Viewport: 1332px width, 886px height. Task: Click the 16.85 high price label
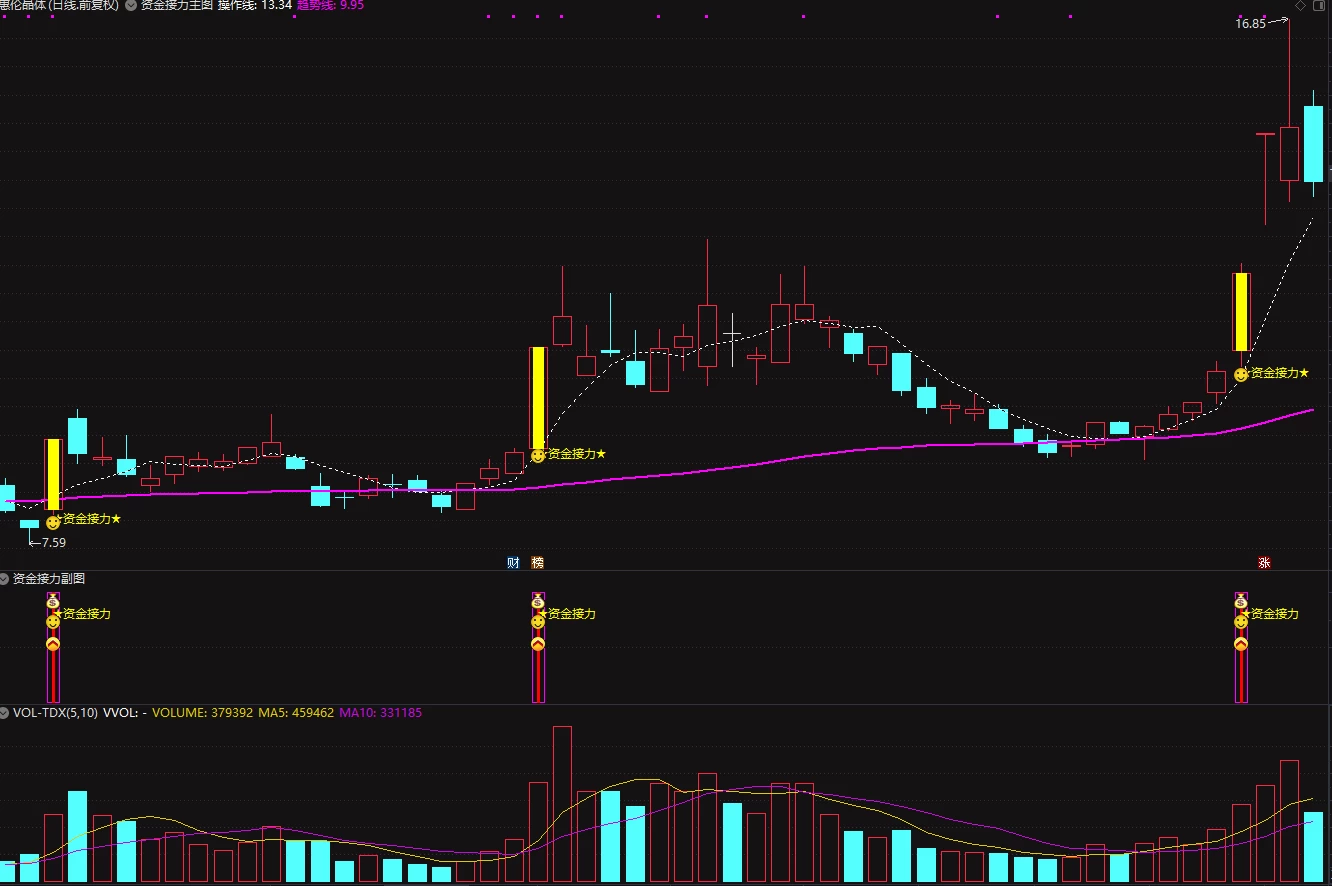[x=1250, y=24]
